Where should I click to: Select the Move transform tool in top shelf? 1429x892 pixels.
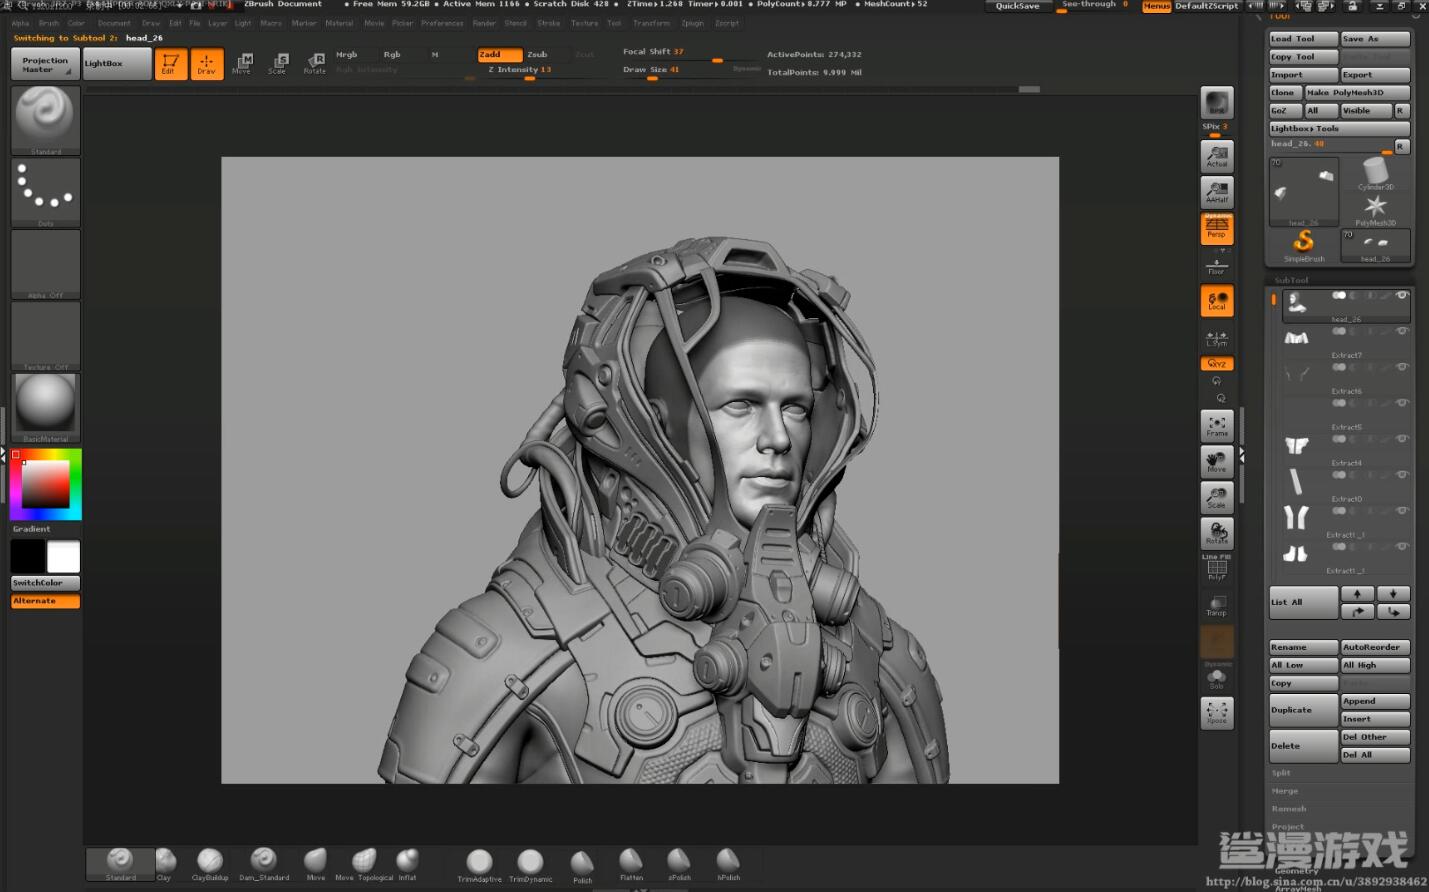click(x=242, y=64)
